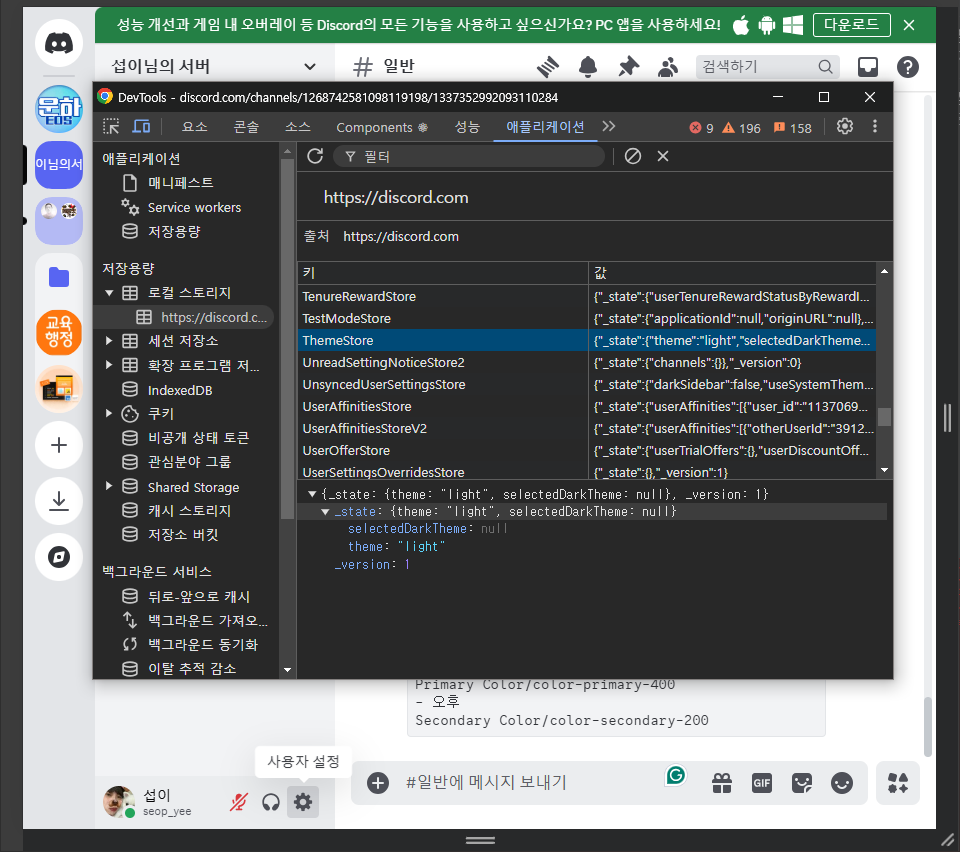Click warnings count badge showing 196
Image resolution: width=960 pixels, height=852 pixels.
pyautogui.click(x=741, y=128)
